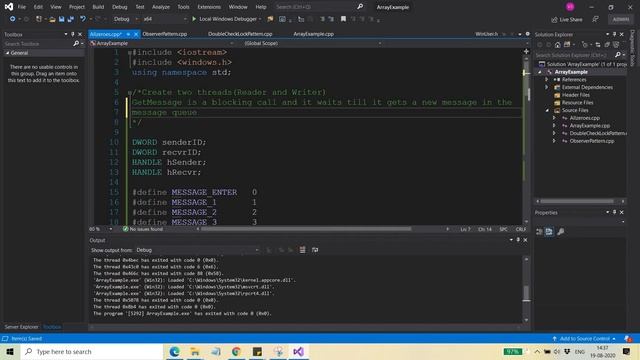Click the Open File folder icon in toolbar
Viewport: 640px width, 360px height.
52,19
